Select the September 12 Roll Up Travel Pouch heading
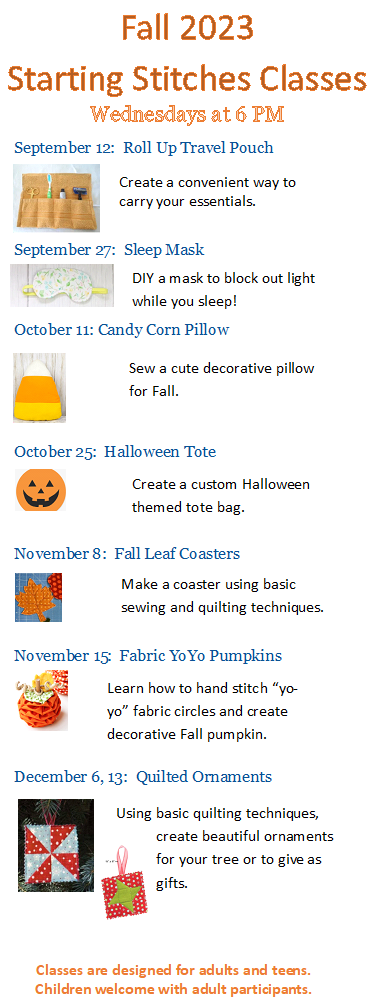This screenshot has width=375, height=1007. click(144, 148)
